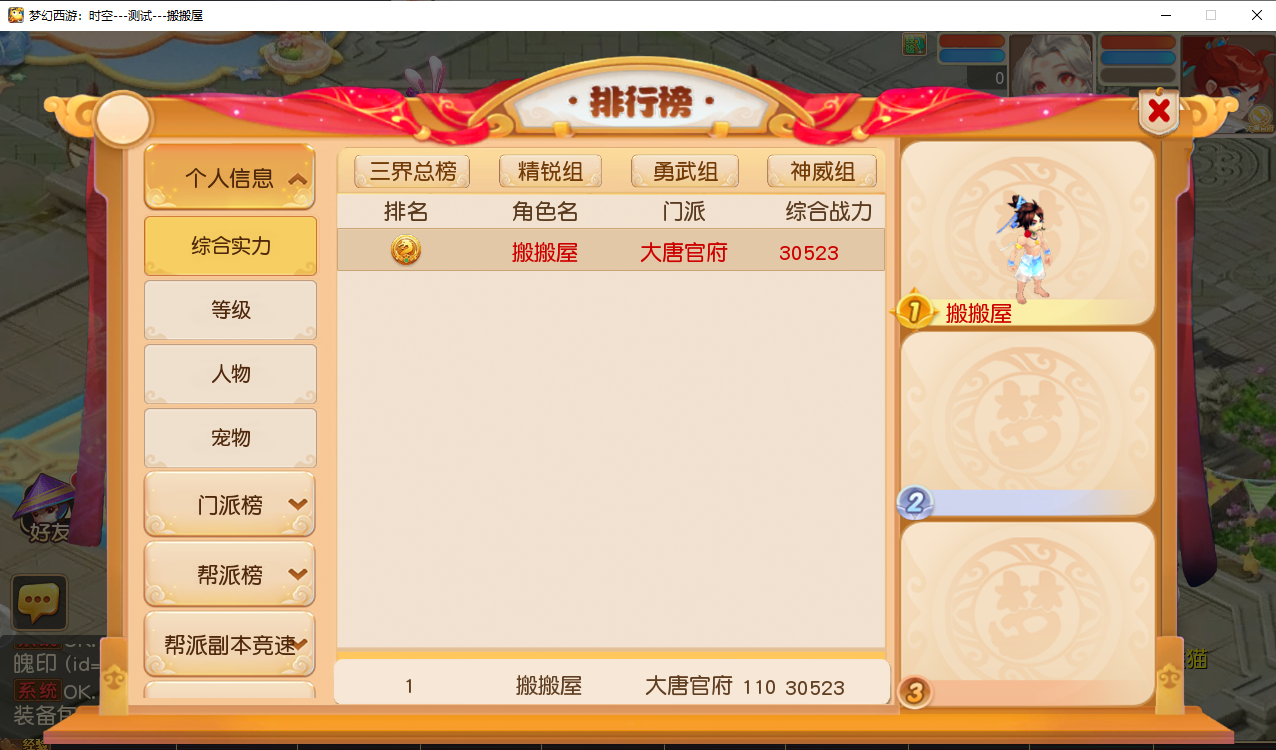Image resolution: width=1276 pixels, height=750 pixels.
Task: Show the 宠物 ranking list
Action: coord(230,438)
